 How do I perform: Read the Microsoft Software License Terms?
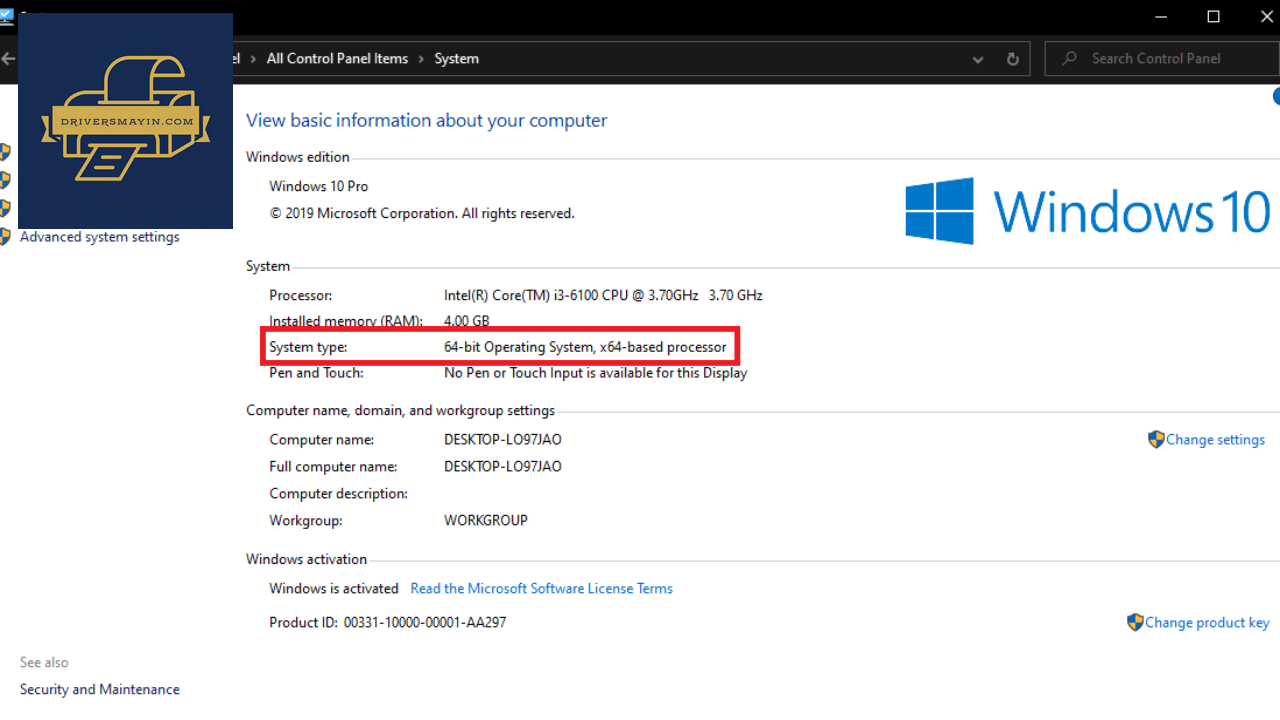541,588
